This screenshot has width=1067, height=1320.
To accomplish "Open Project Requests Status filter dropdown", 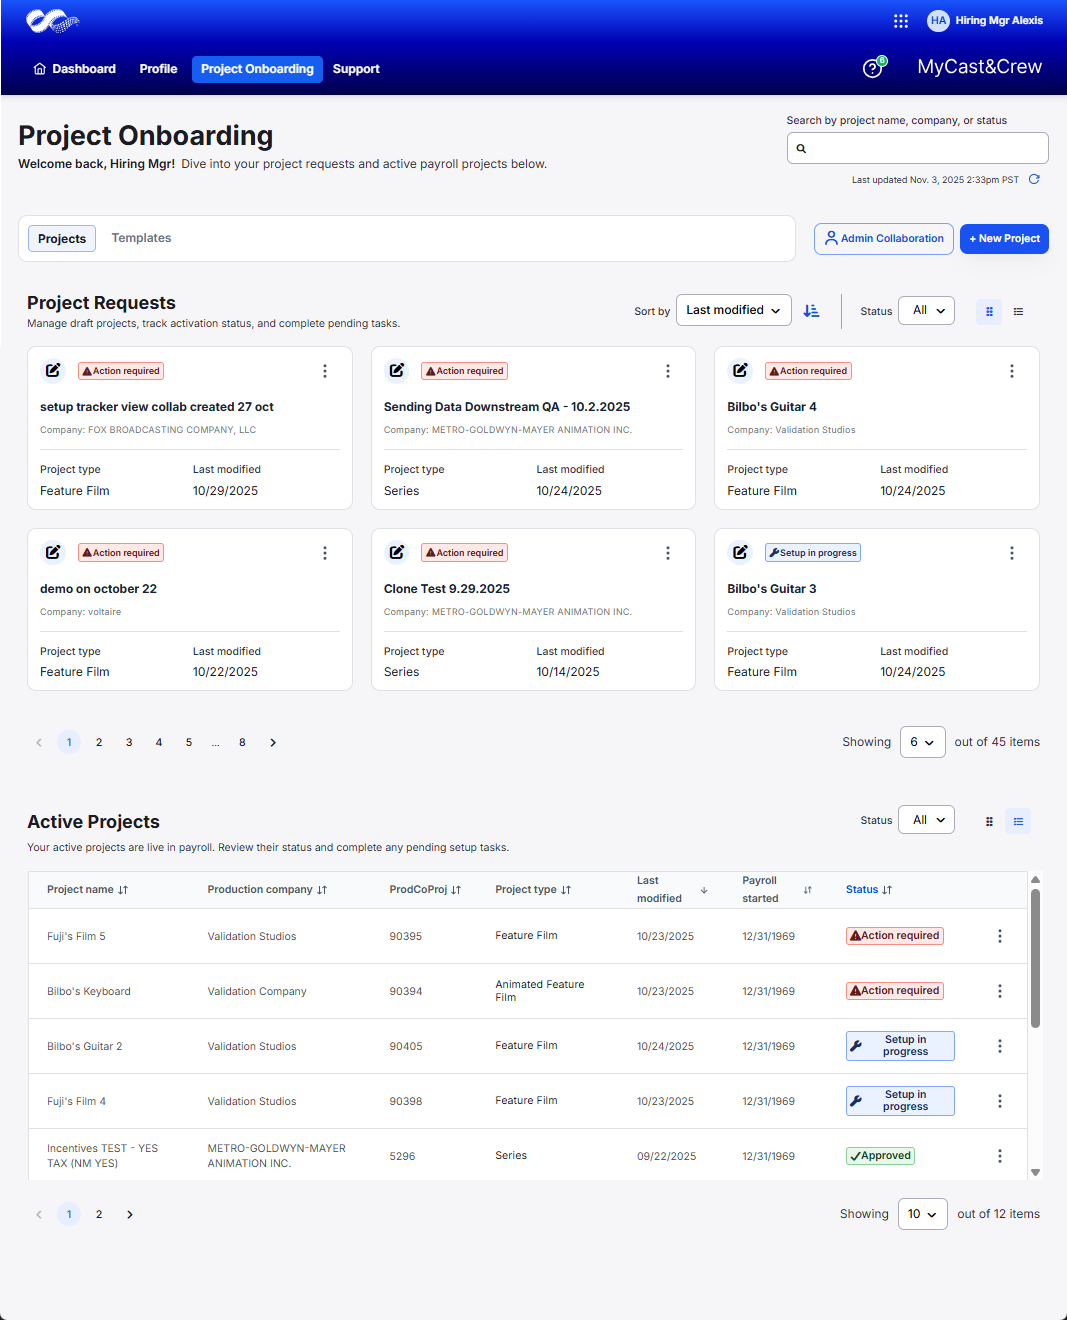I will point(926,311).
